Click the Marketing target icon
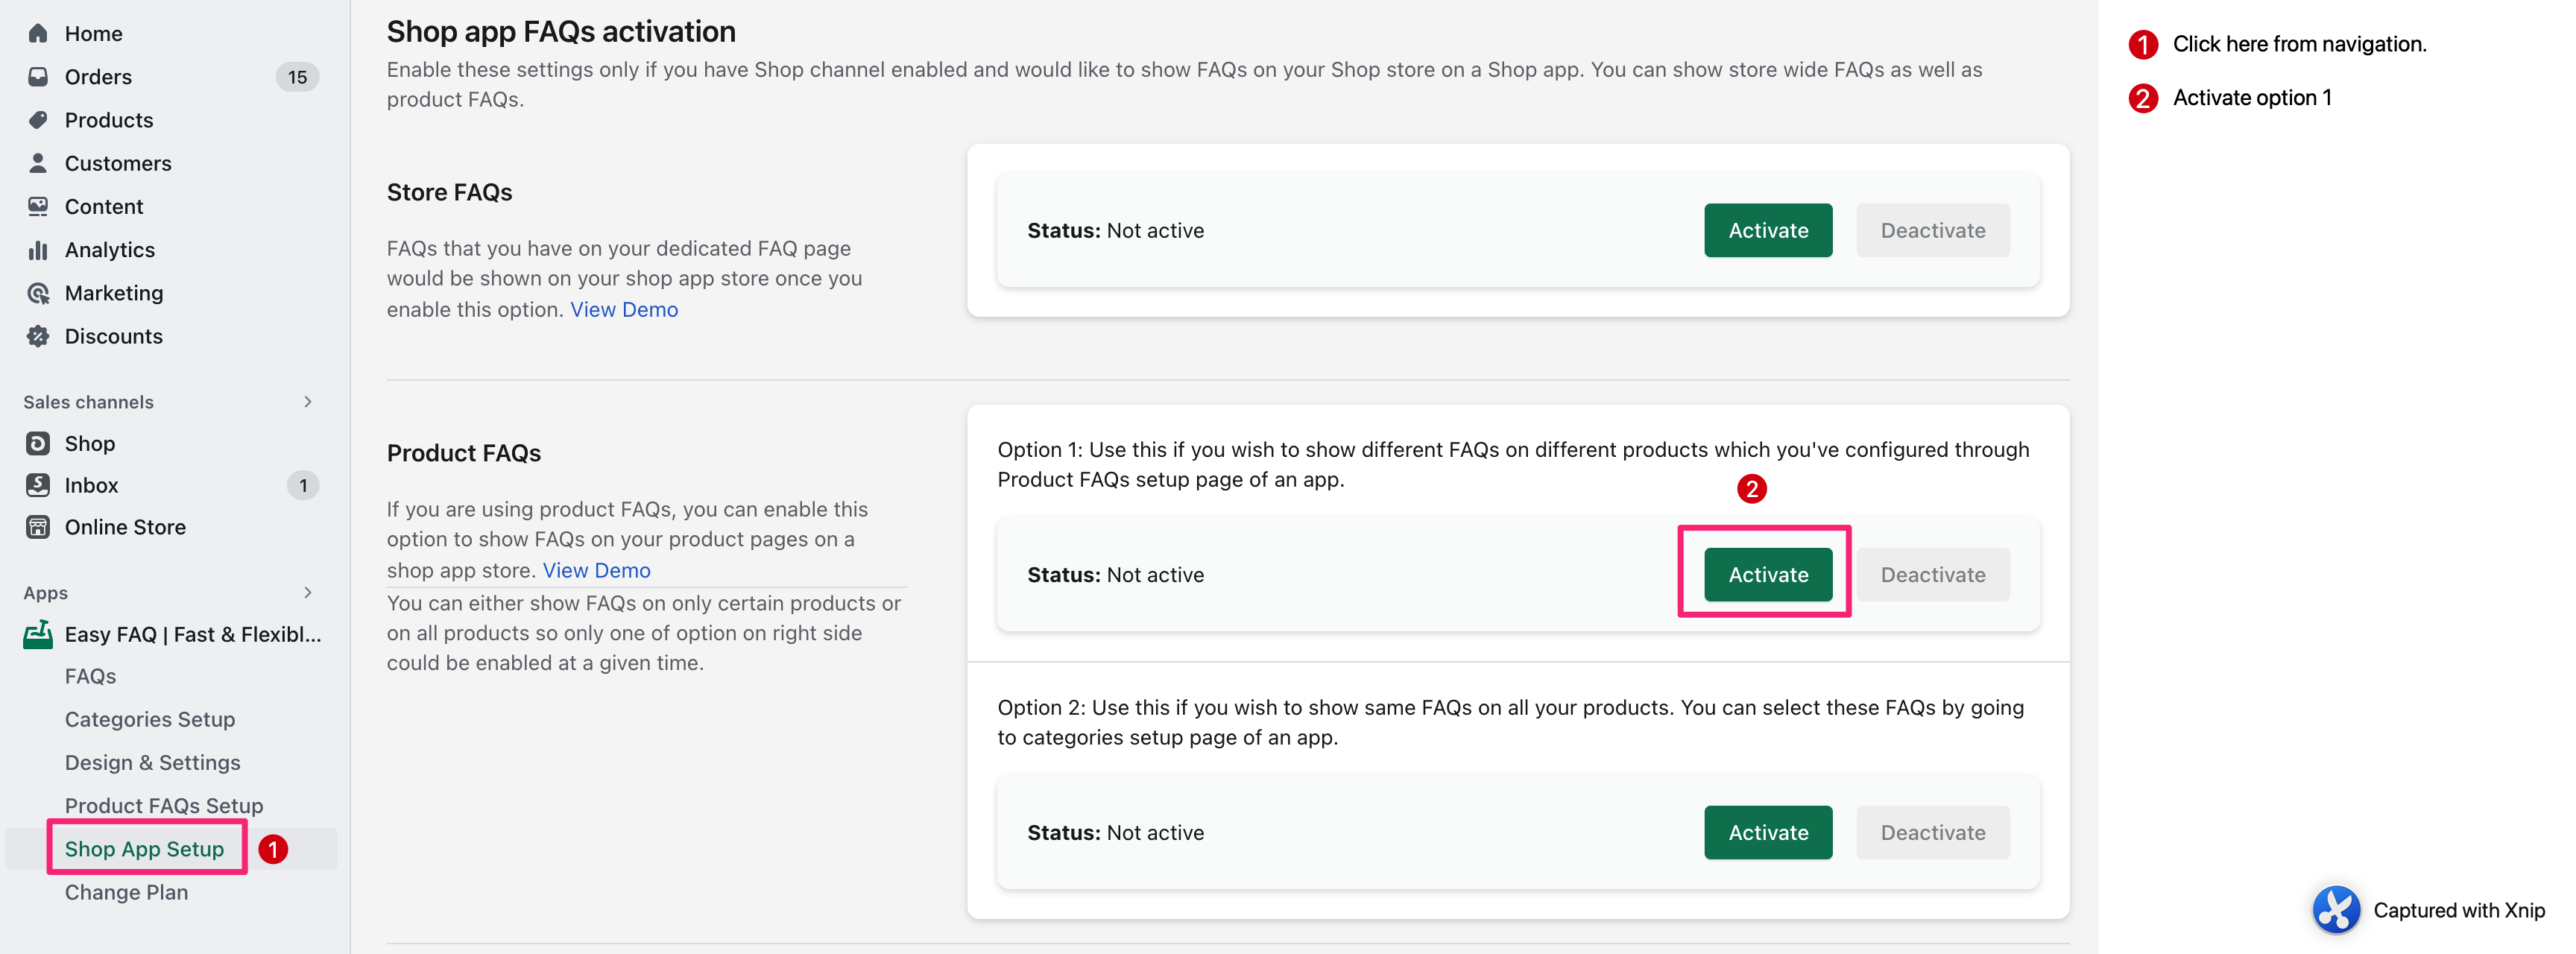 click(x=38, y=293)
